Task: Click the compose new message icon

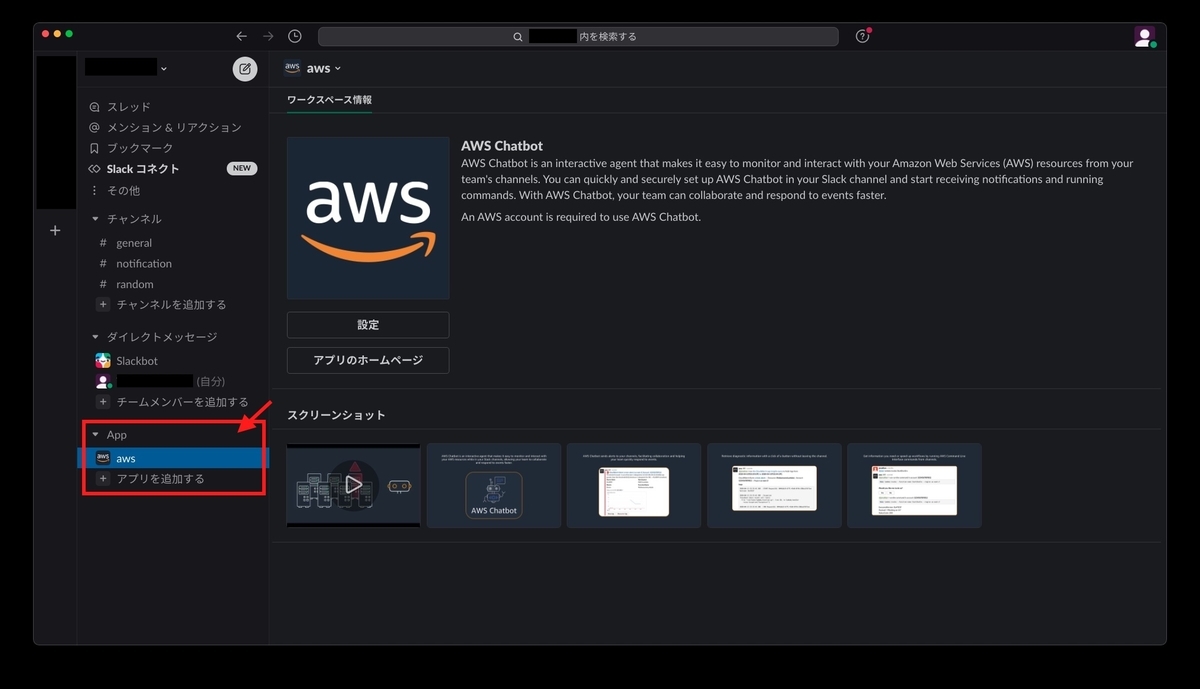Action: point(245,68)
